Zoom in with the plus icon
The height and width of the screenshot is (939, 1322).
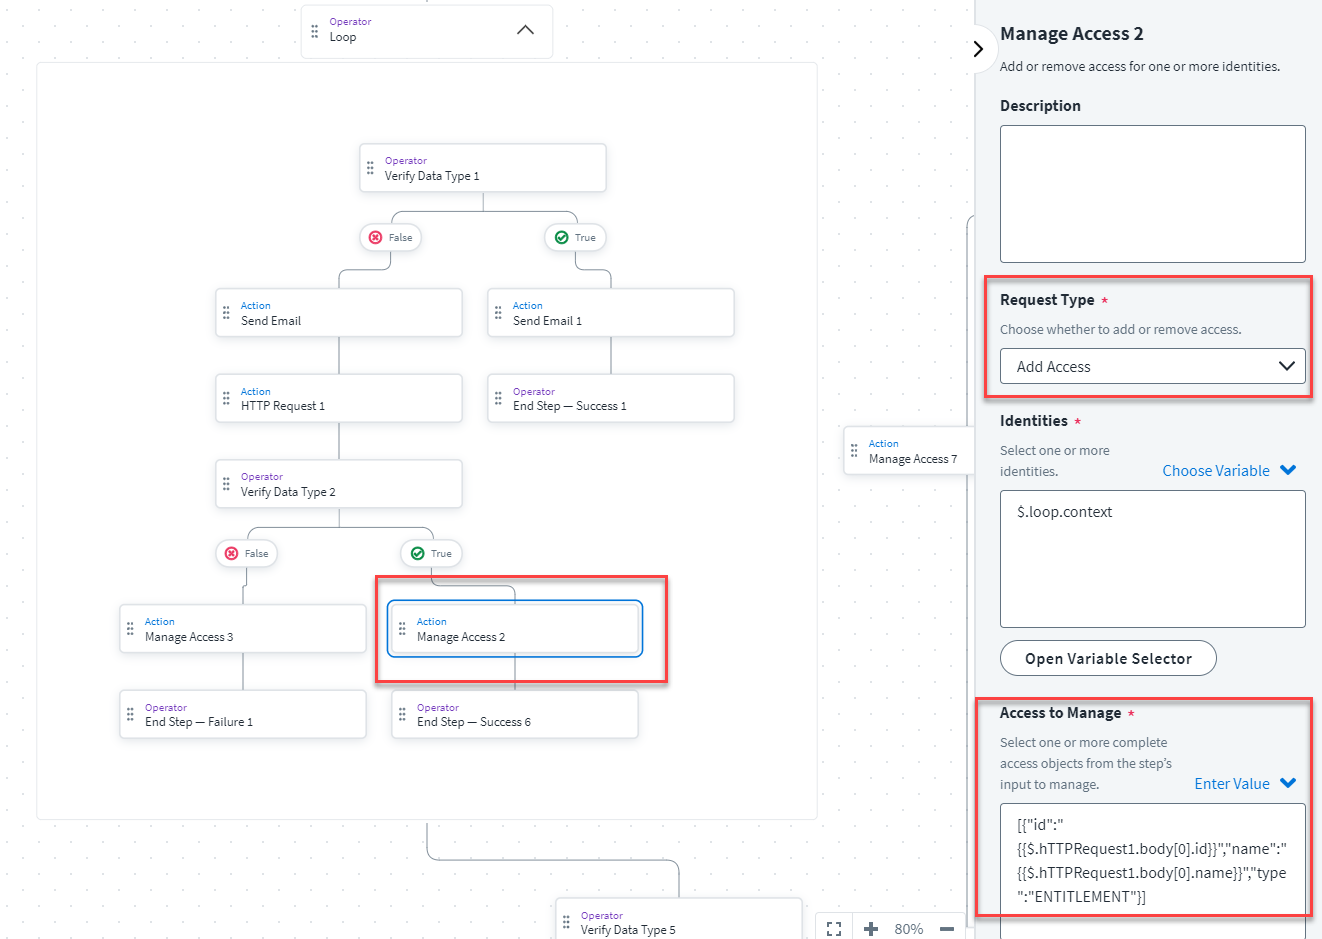click(871, 929)
